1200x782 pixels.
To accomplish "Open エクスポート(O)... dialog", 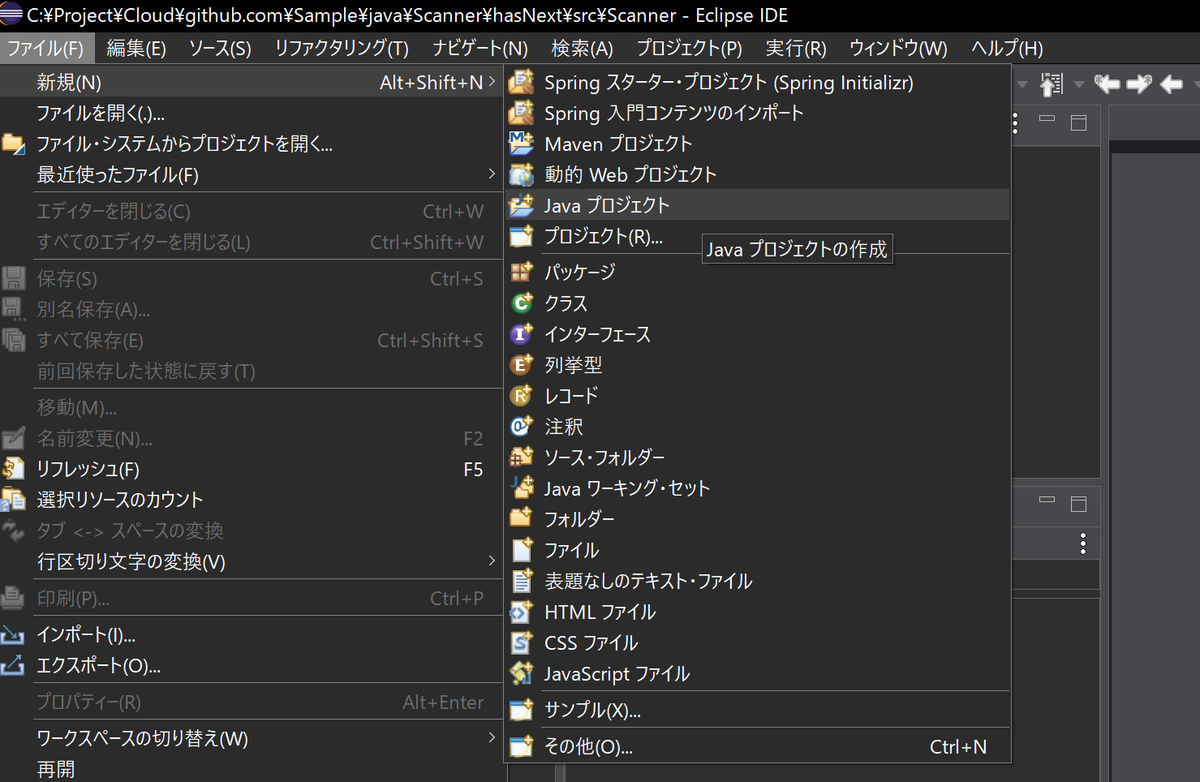I will pyautogui.click(x=250, y=666).
